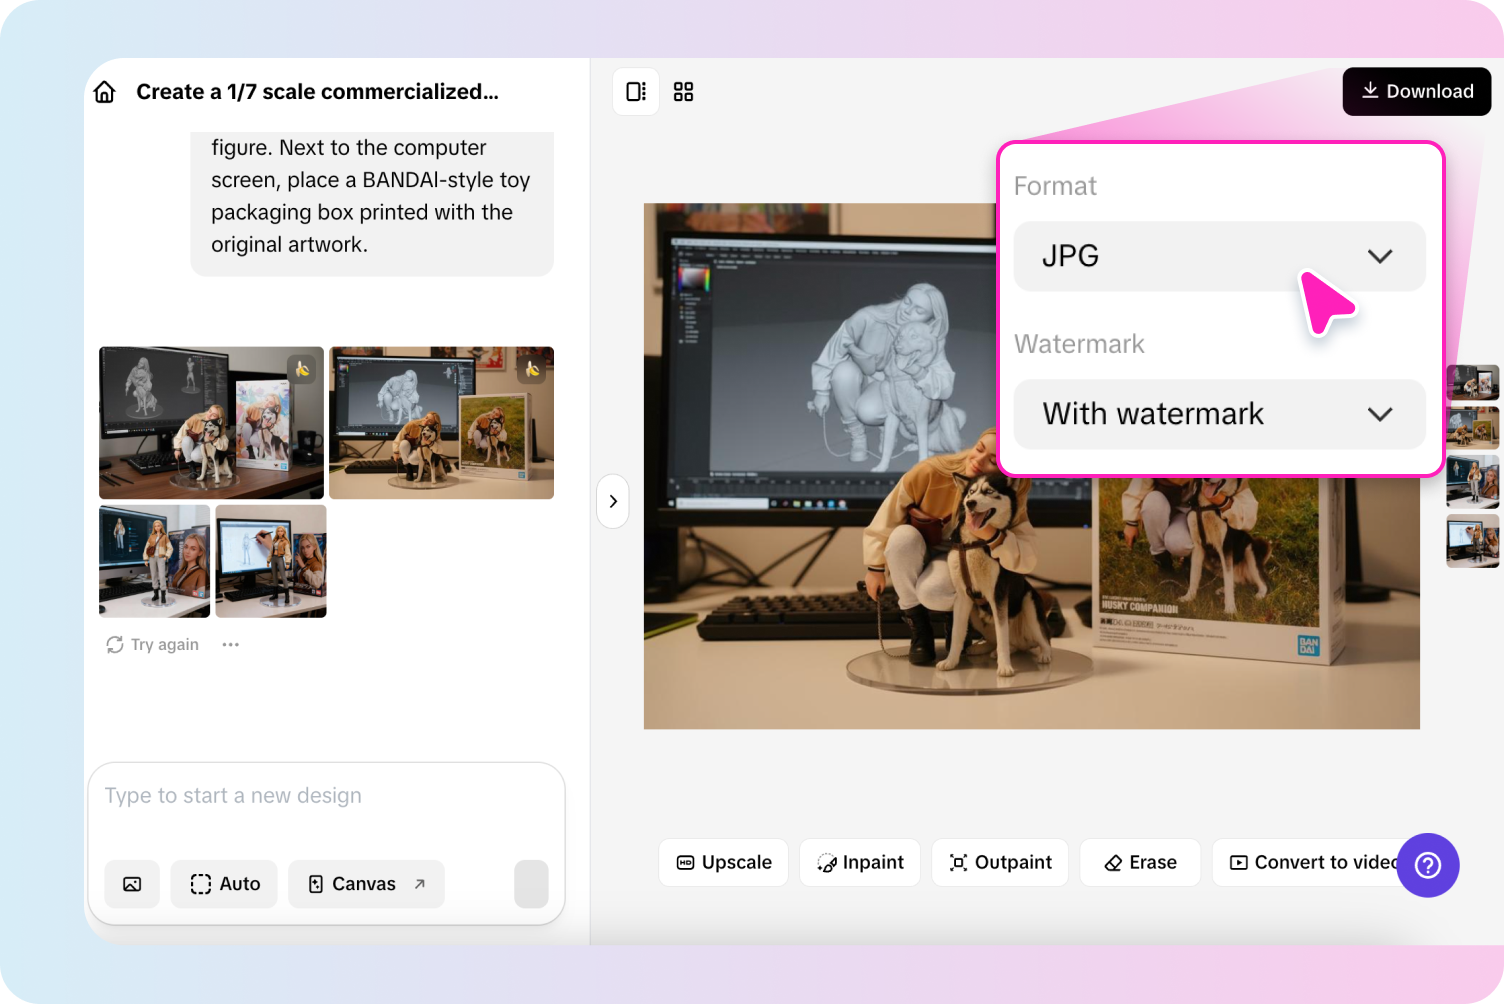Select the bottom thumbnail in right strip
Viewport: 1504px width, 1004px height.
click(x=1473, y=541)
